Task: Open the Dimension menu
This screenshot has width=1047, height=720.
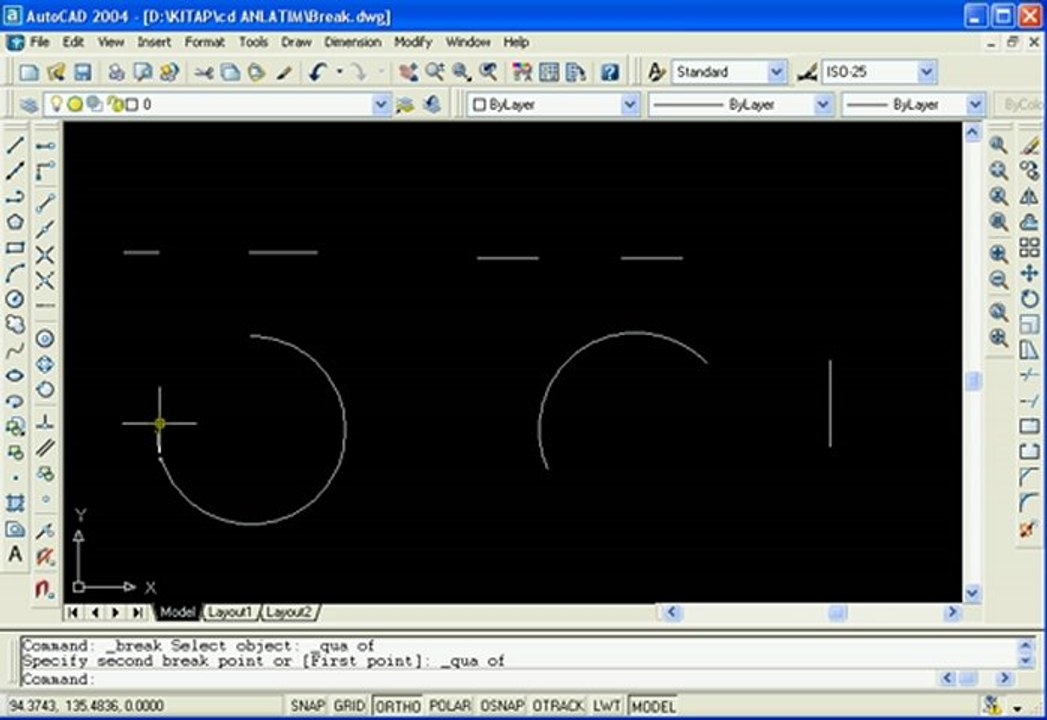Action: (353, 42)
